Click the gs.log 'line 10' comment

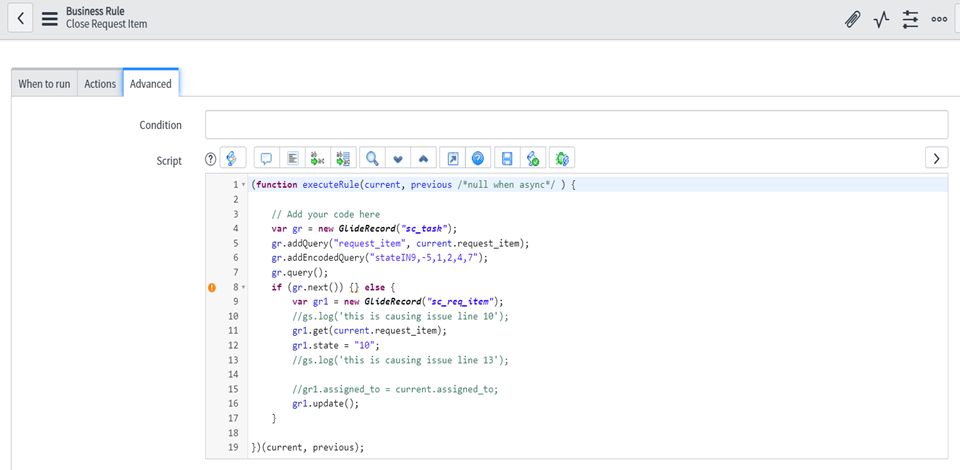click(400, 316)
